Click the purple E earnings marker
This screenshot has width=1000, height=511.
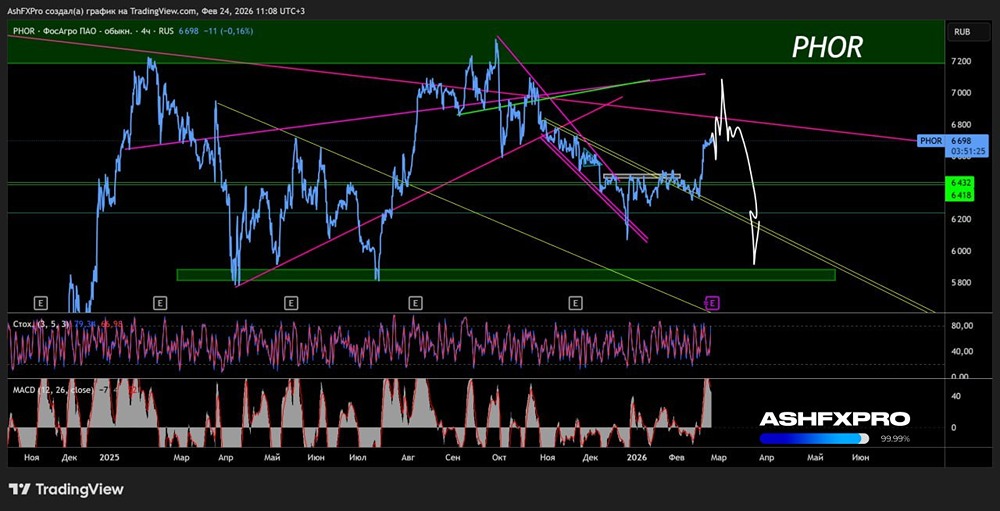(714, 302)
